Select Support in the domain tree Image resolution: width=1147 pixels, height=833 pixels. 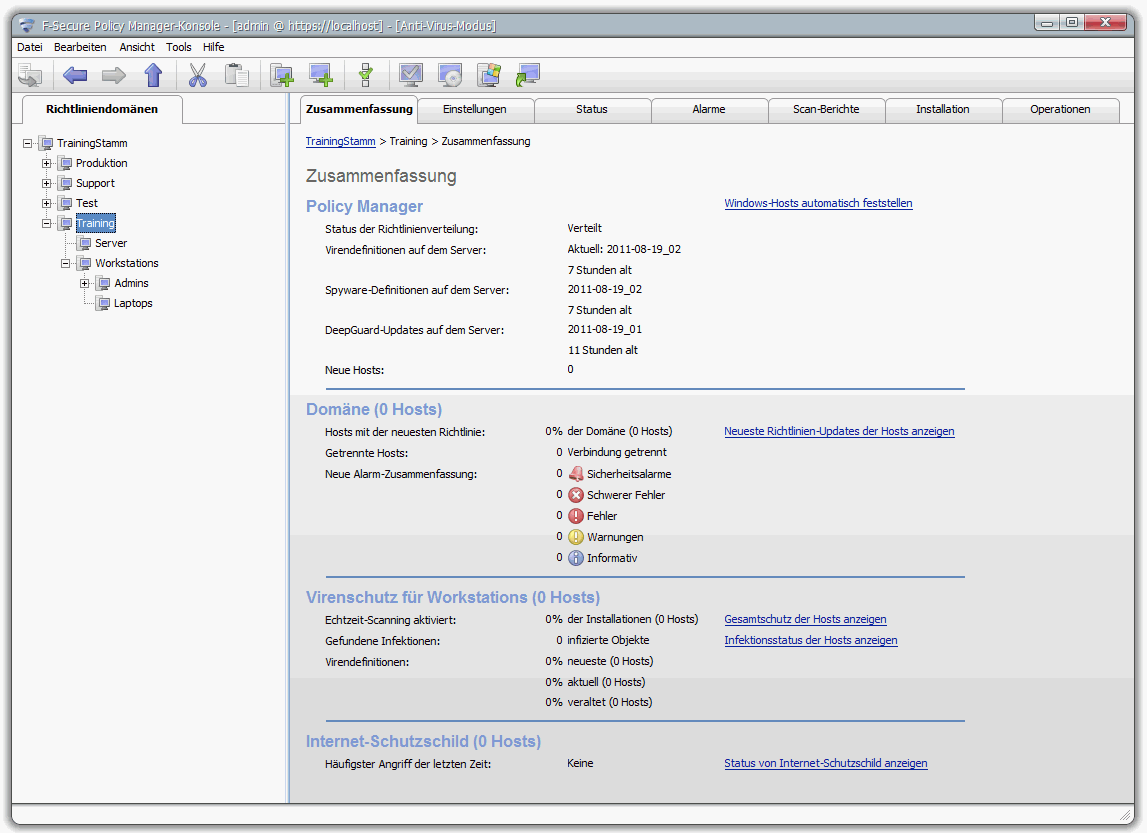[x=95, y=184]
